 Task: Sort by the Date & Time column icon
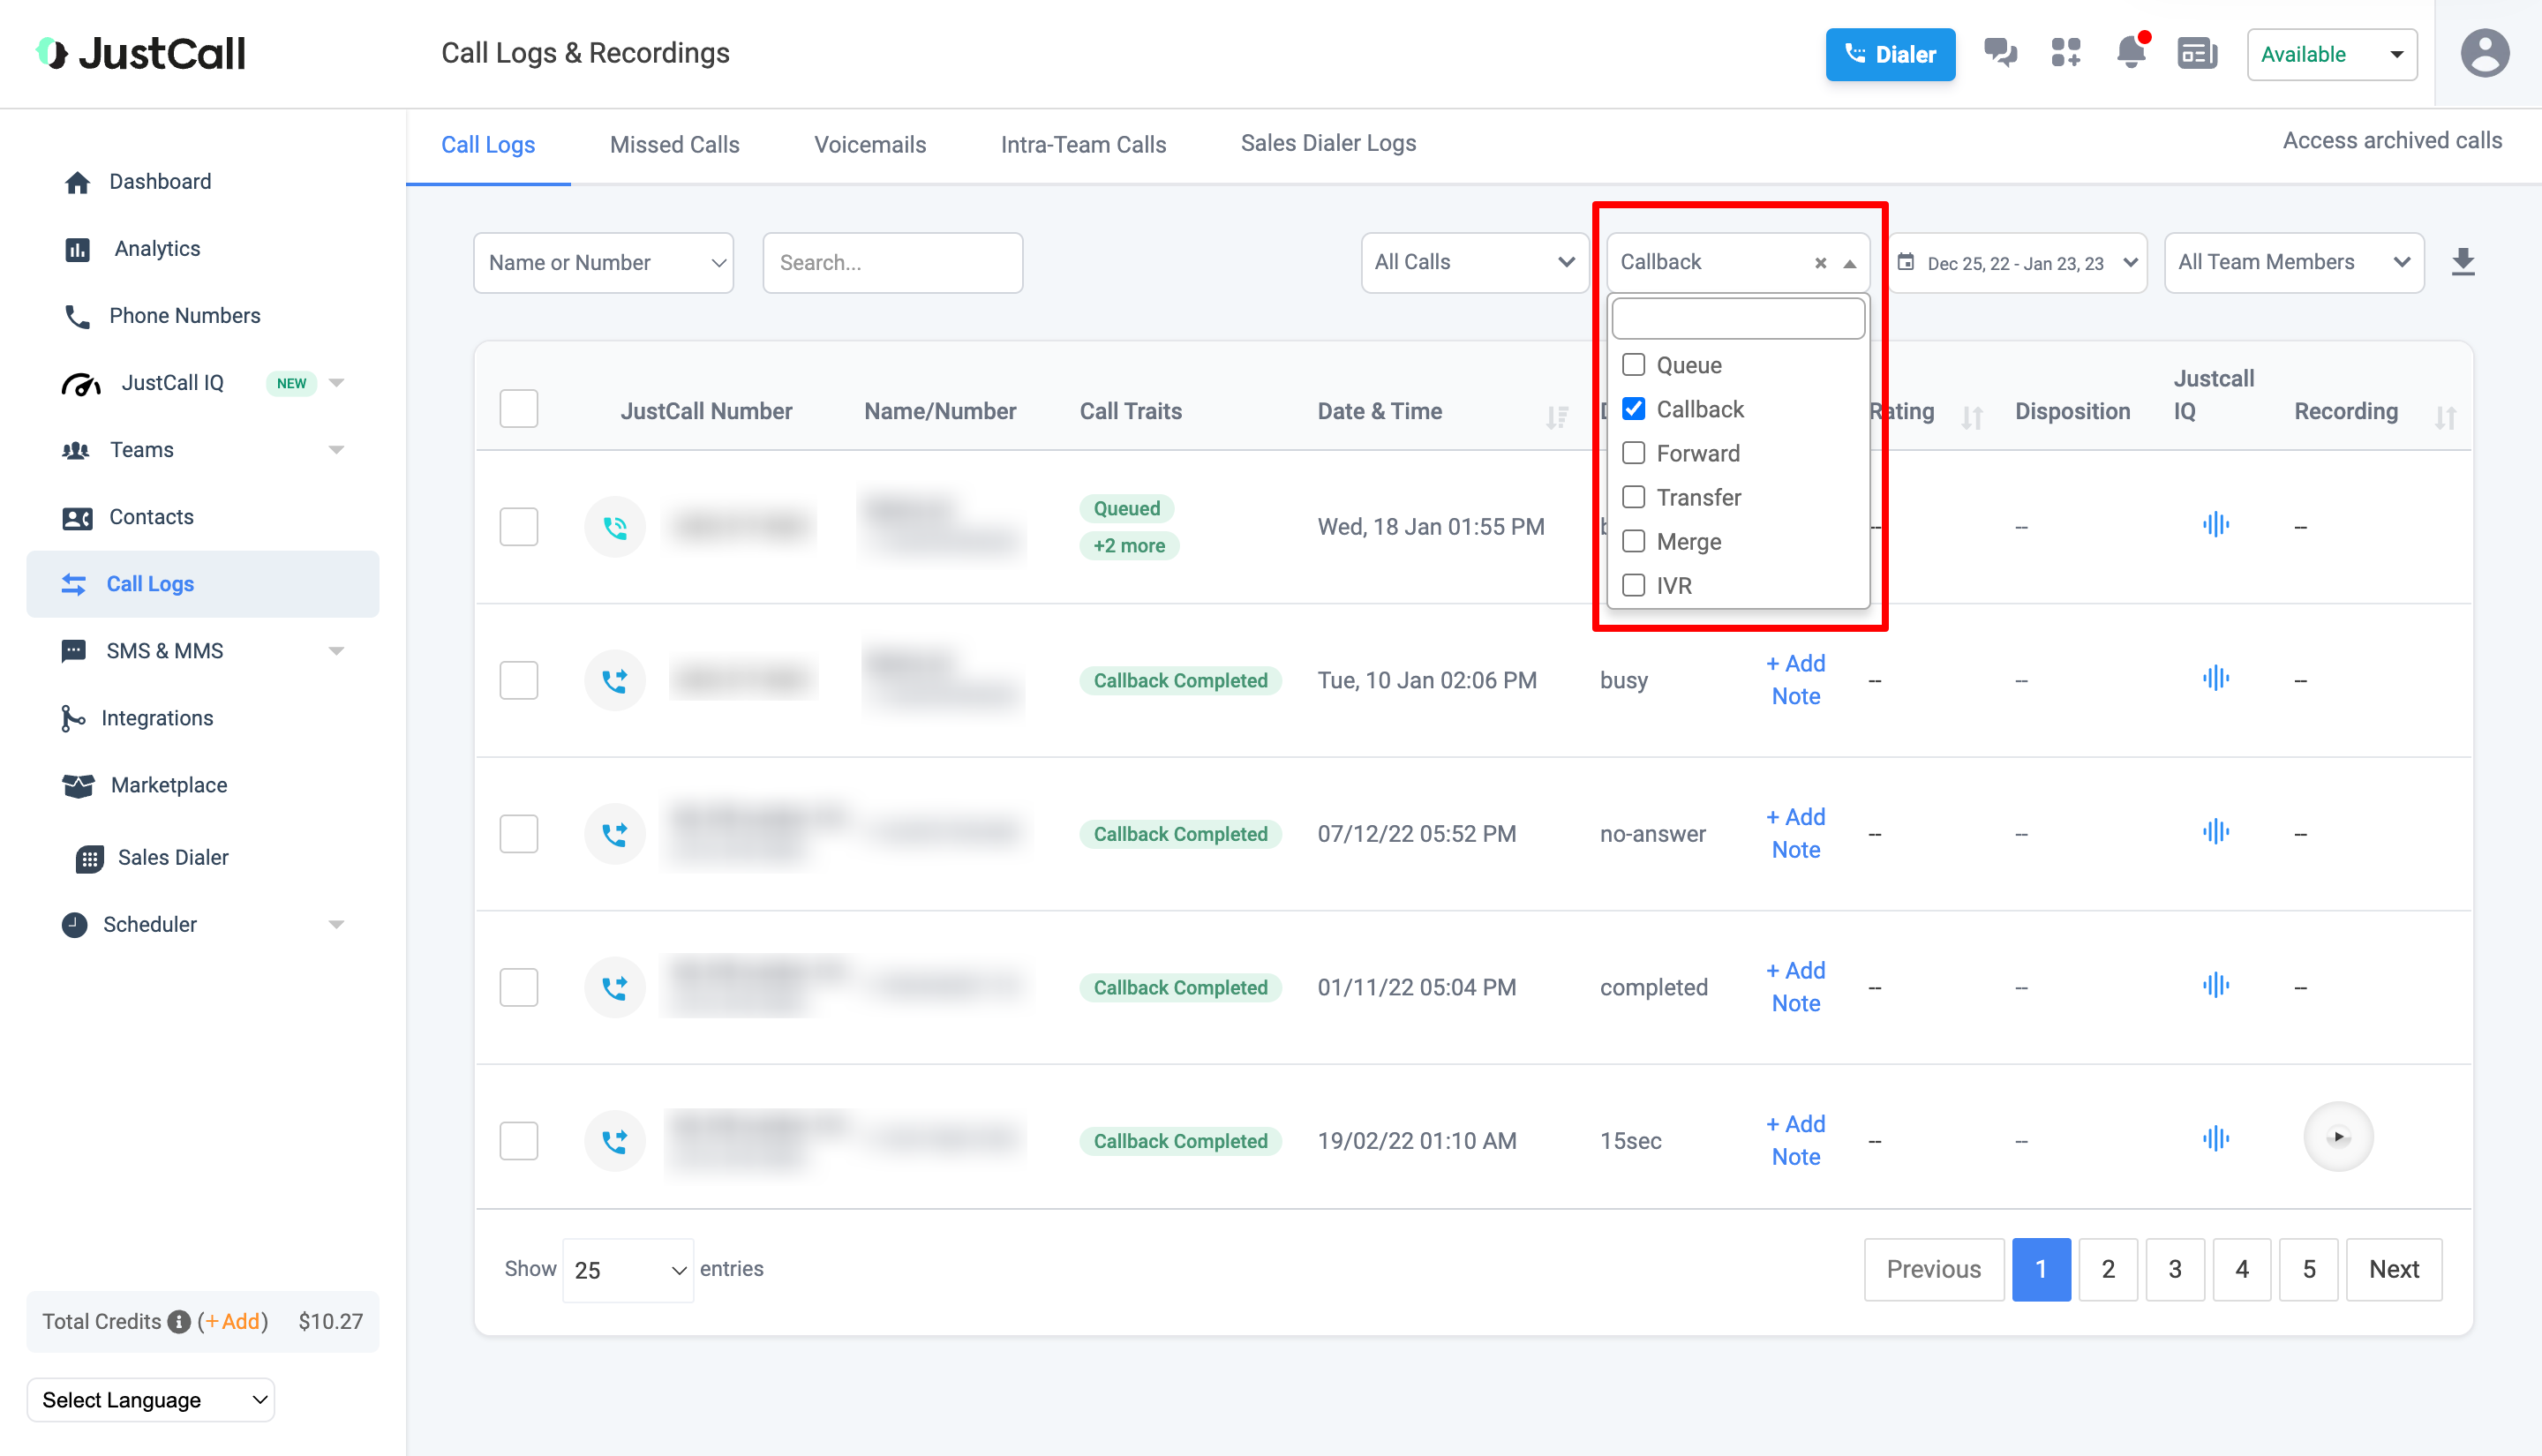(x=1557, y=417)
